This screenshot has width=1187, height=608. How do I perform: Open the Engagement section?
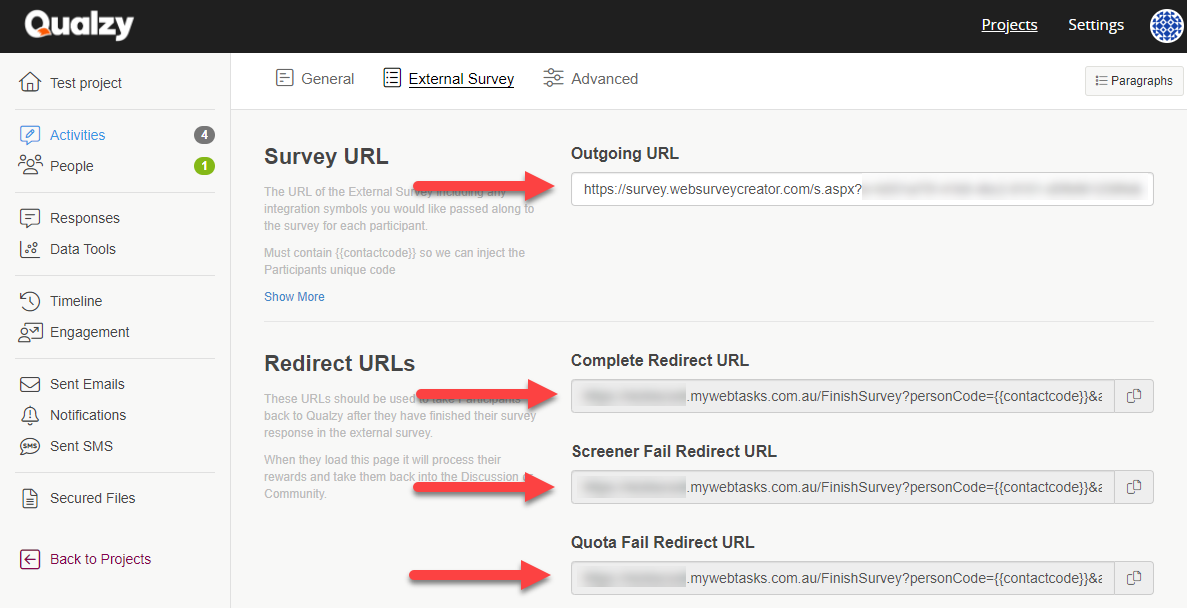point(89,332)
